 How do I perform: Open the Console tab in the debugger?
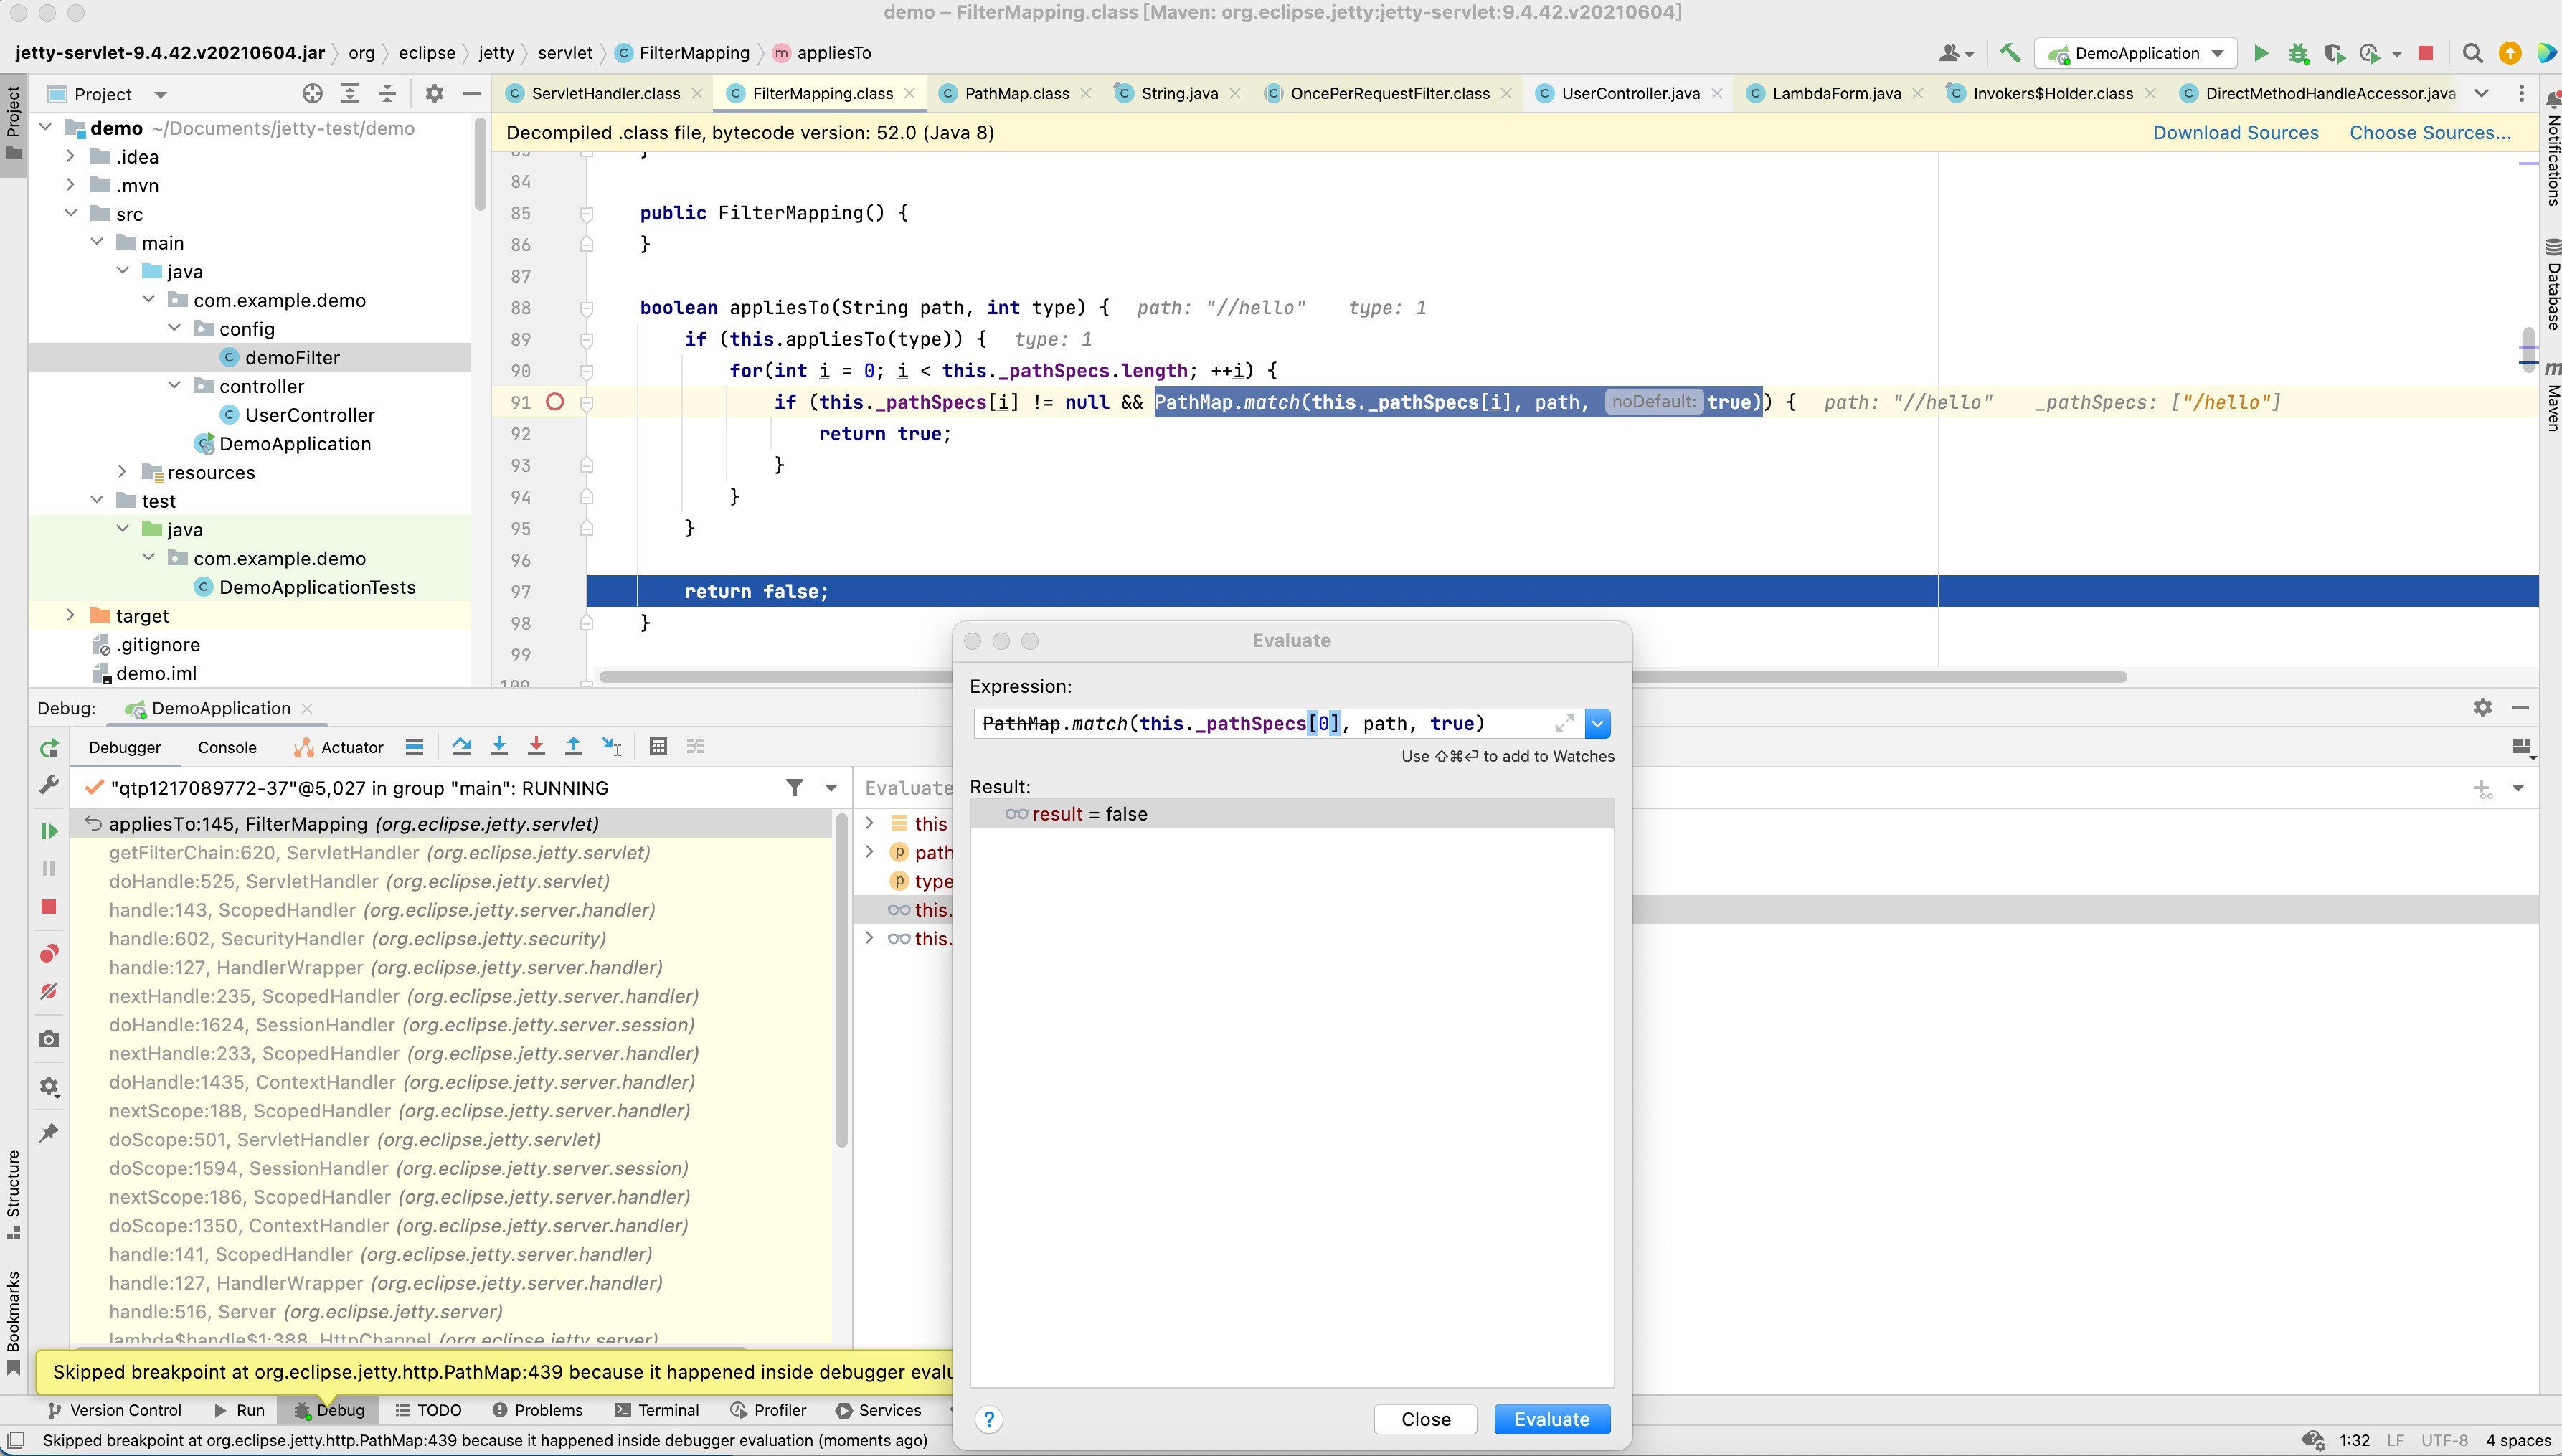[227, 747]
